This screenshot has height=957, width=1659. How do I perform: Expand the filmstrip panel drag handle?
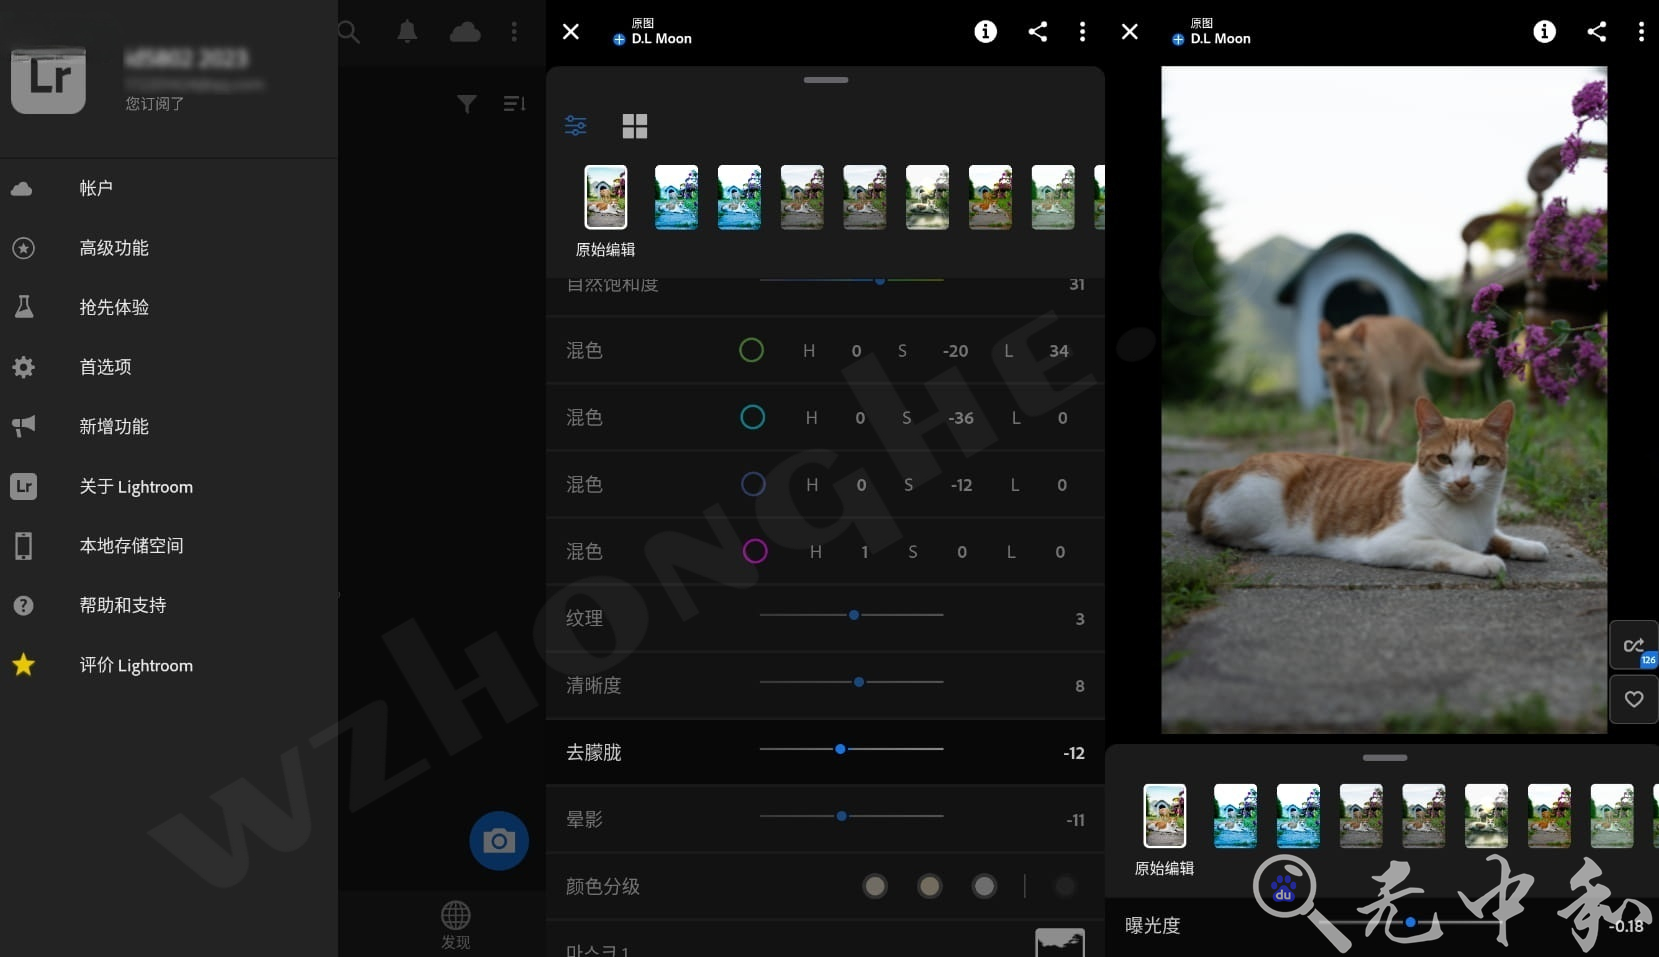(x=1385, y=758)
